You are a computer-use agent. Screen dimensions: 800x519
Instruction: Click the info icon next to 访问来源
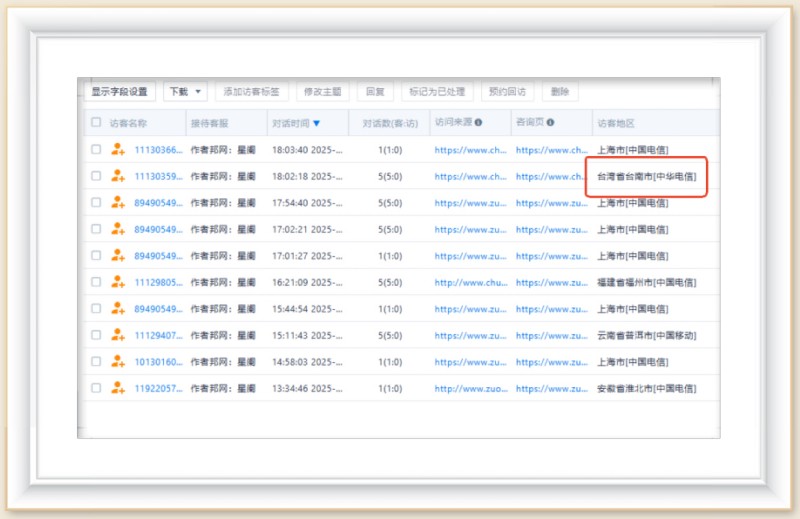tap(478, 123)
